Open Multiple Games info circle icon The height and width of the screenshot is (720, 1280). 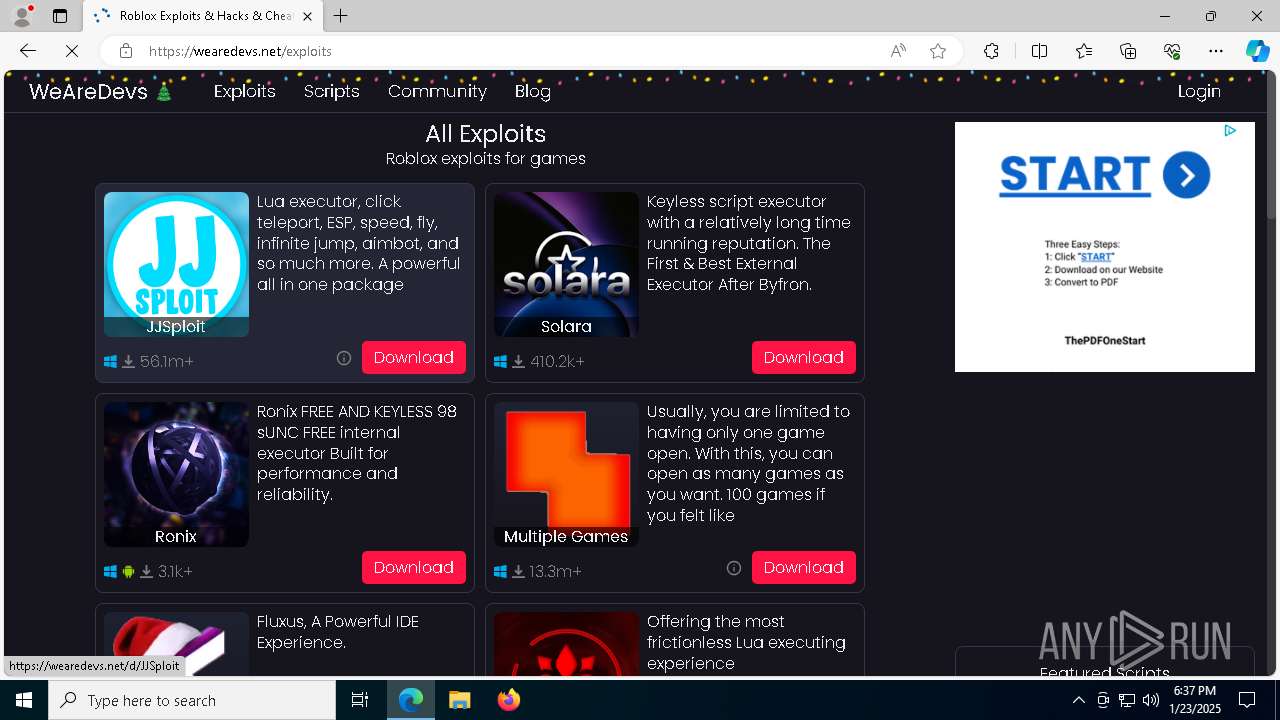point(734,568)
